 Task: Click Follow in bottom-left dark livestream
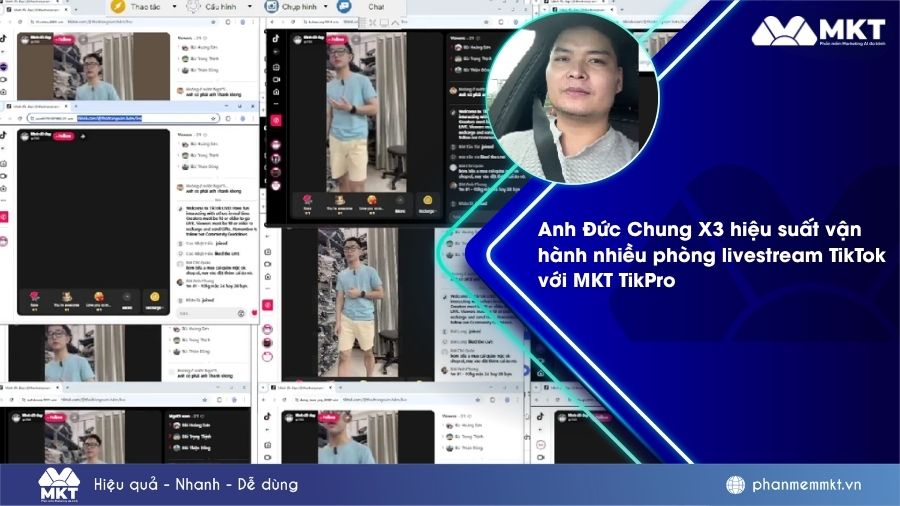pos(55,417)
